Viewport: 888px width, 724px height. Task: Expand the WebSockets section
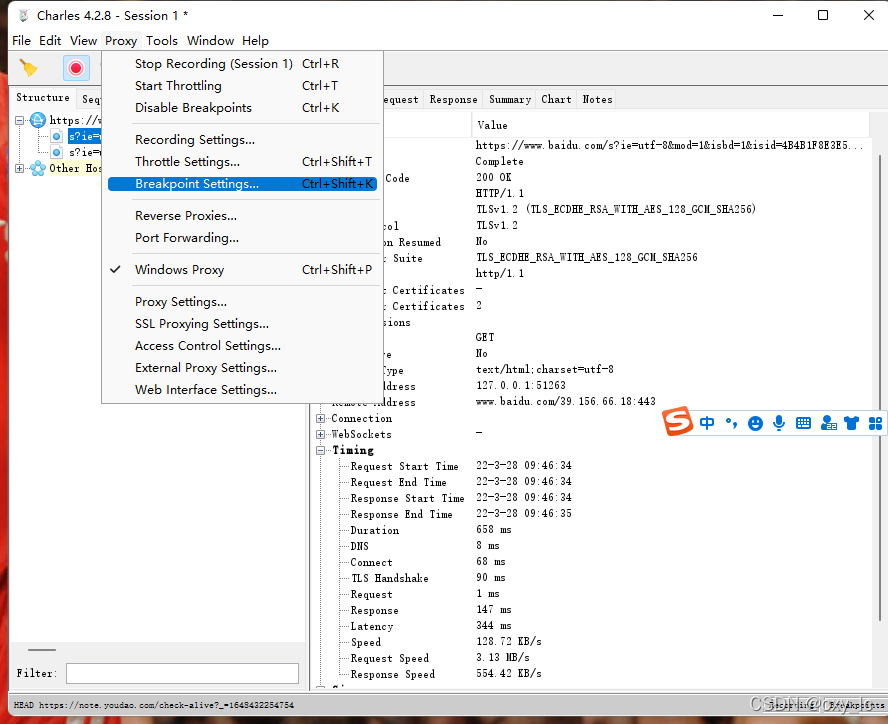pyautogui.click(x=321, y=434)
